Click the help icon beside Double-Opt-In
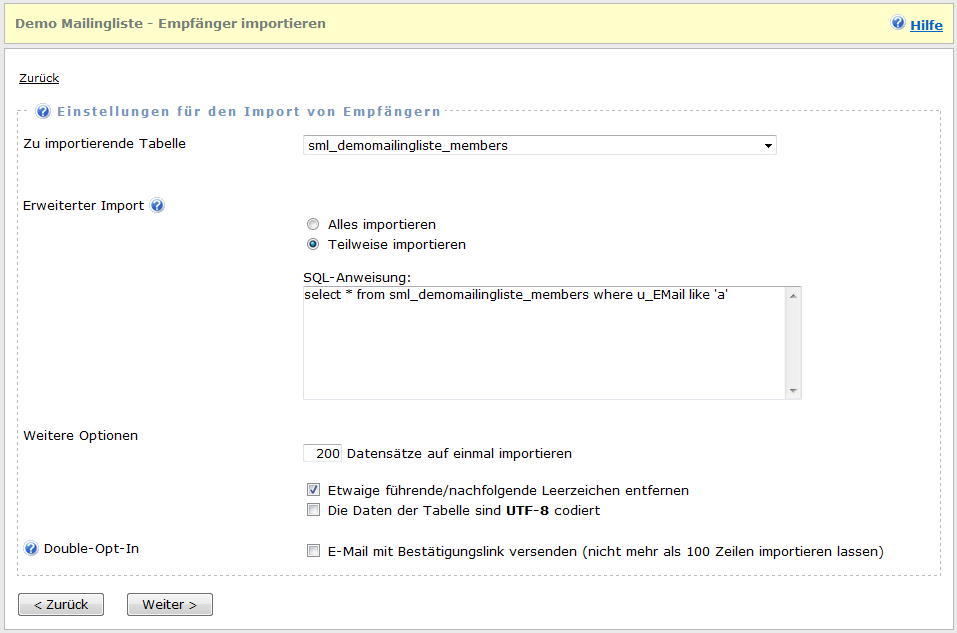 tap(31, 549)
